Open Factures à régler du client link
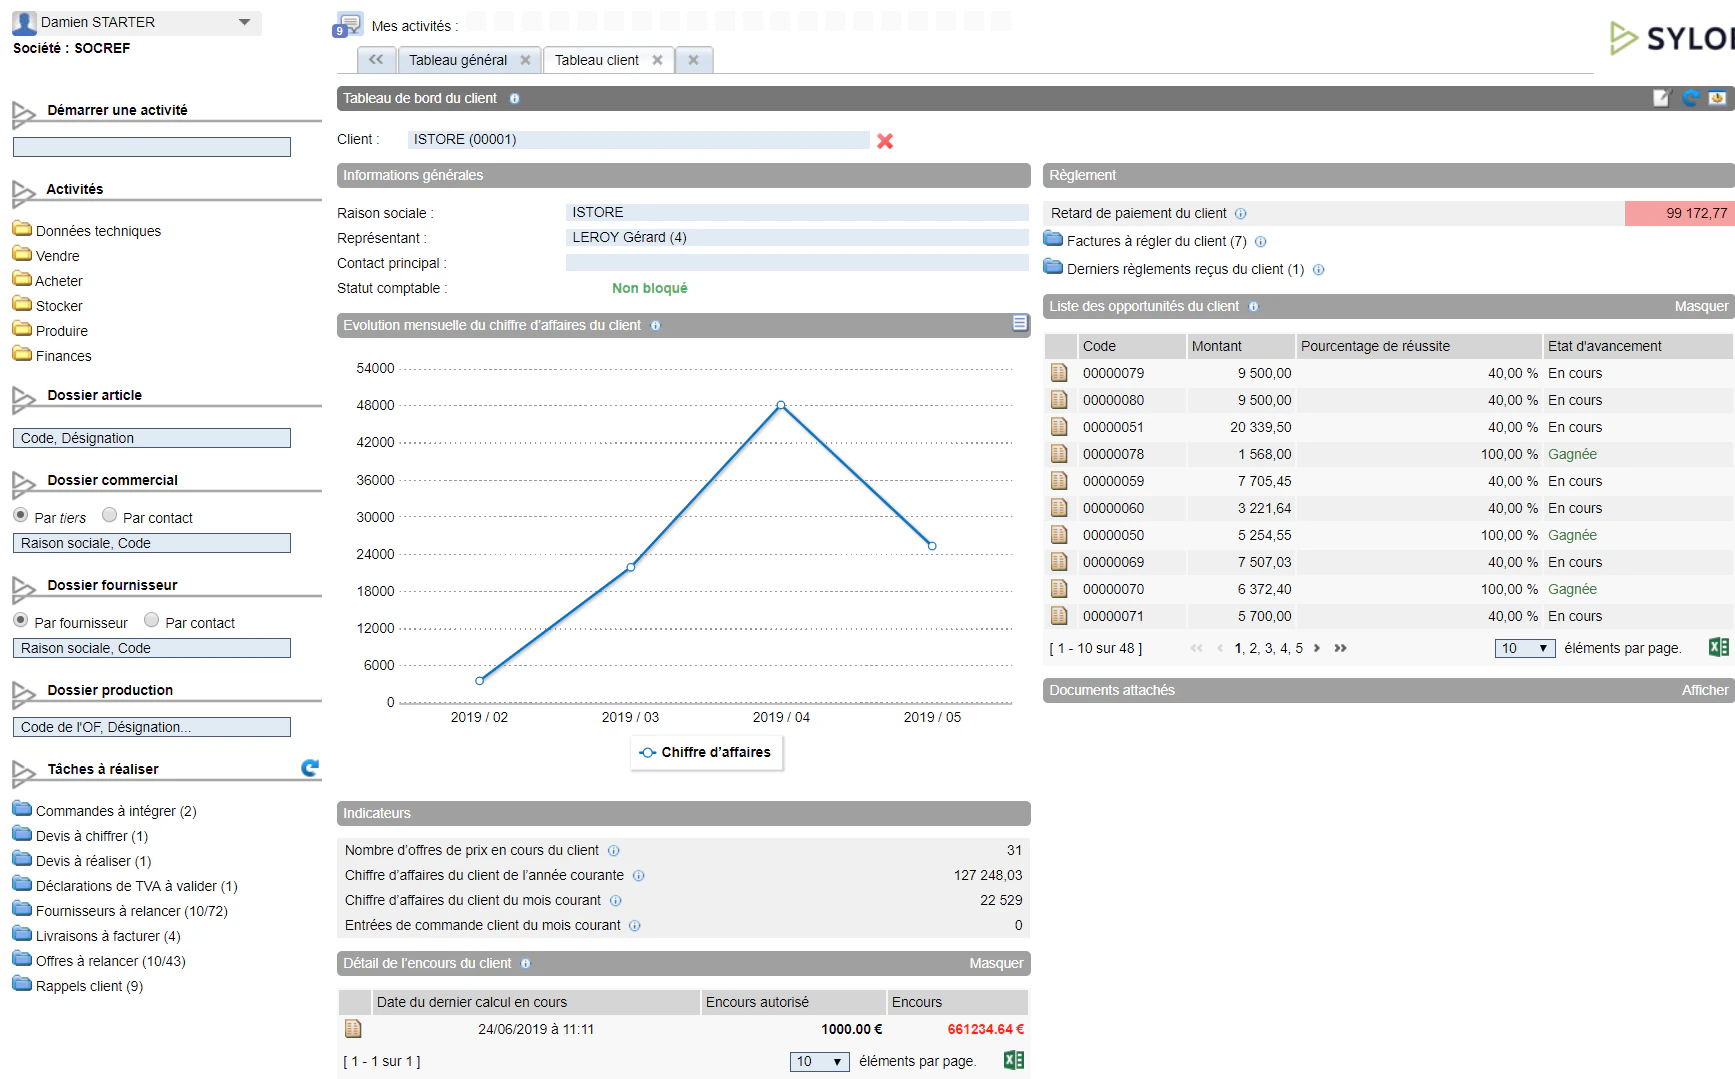 1156,241
